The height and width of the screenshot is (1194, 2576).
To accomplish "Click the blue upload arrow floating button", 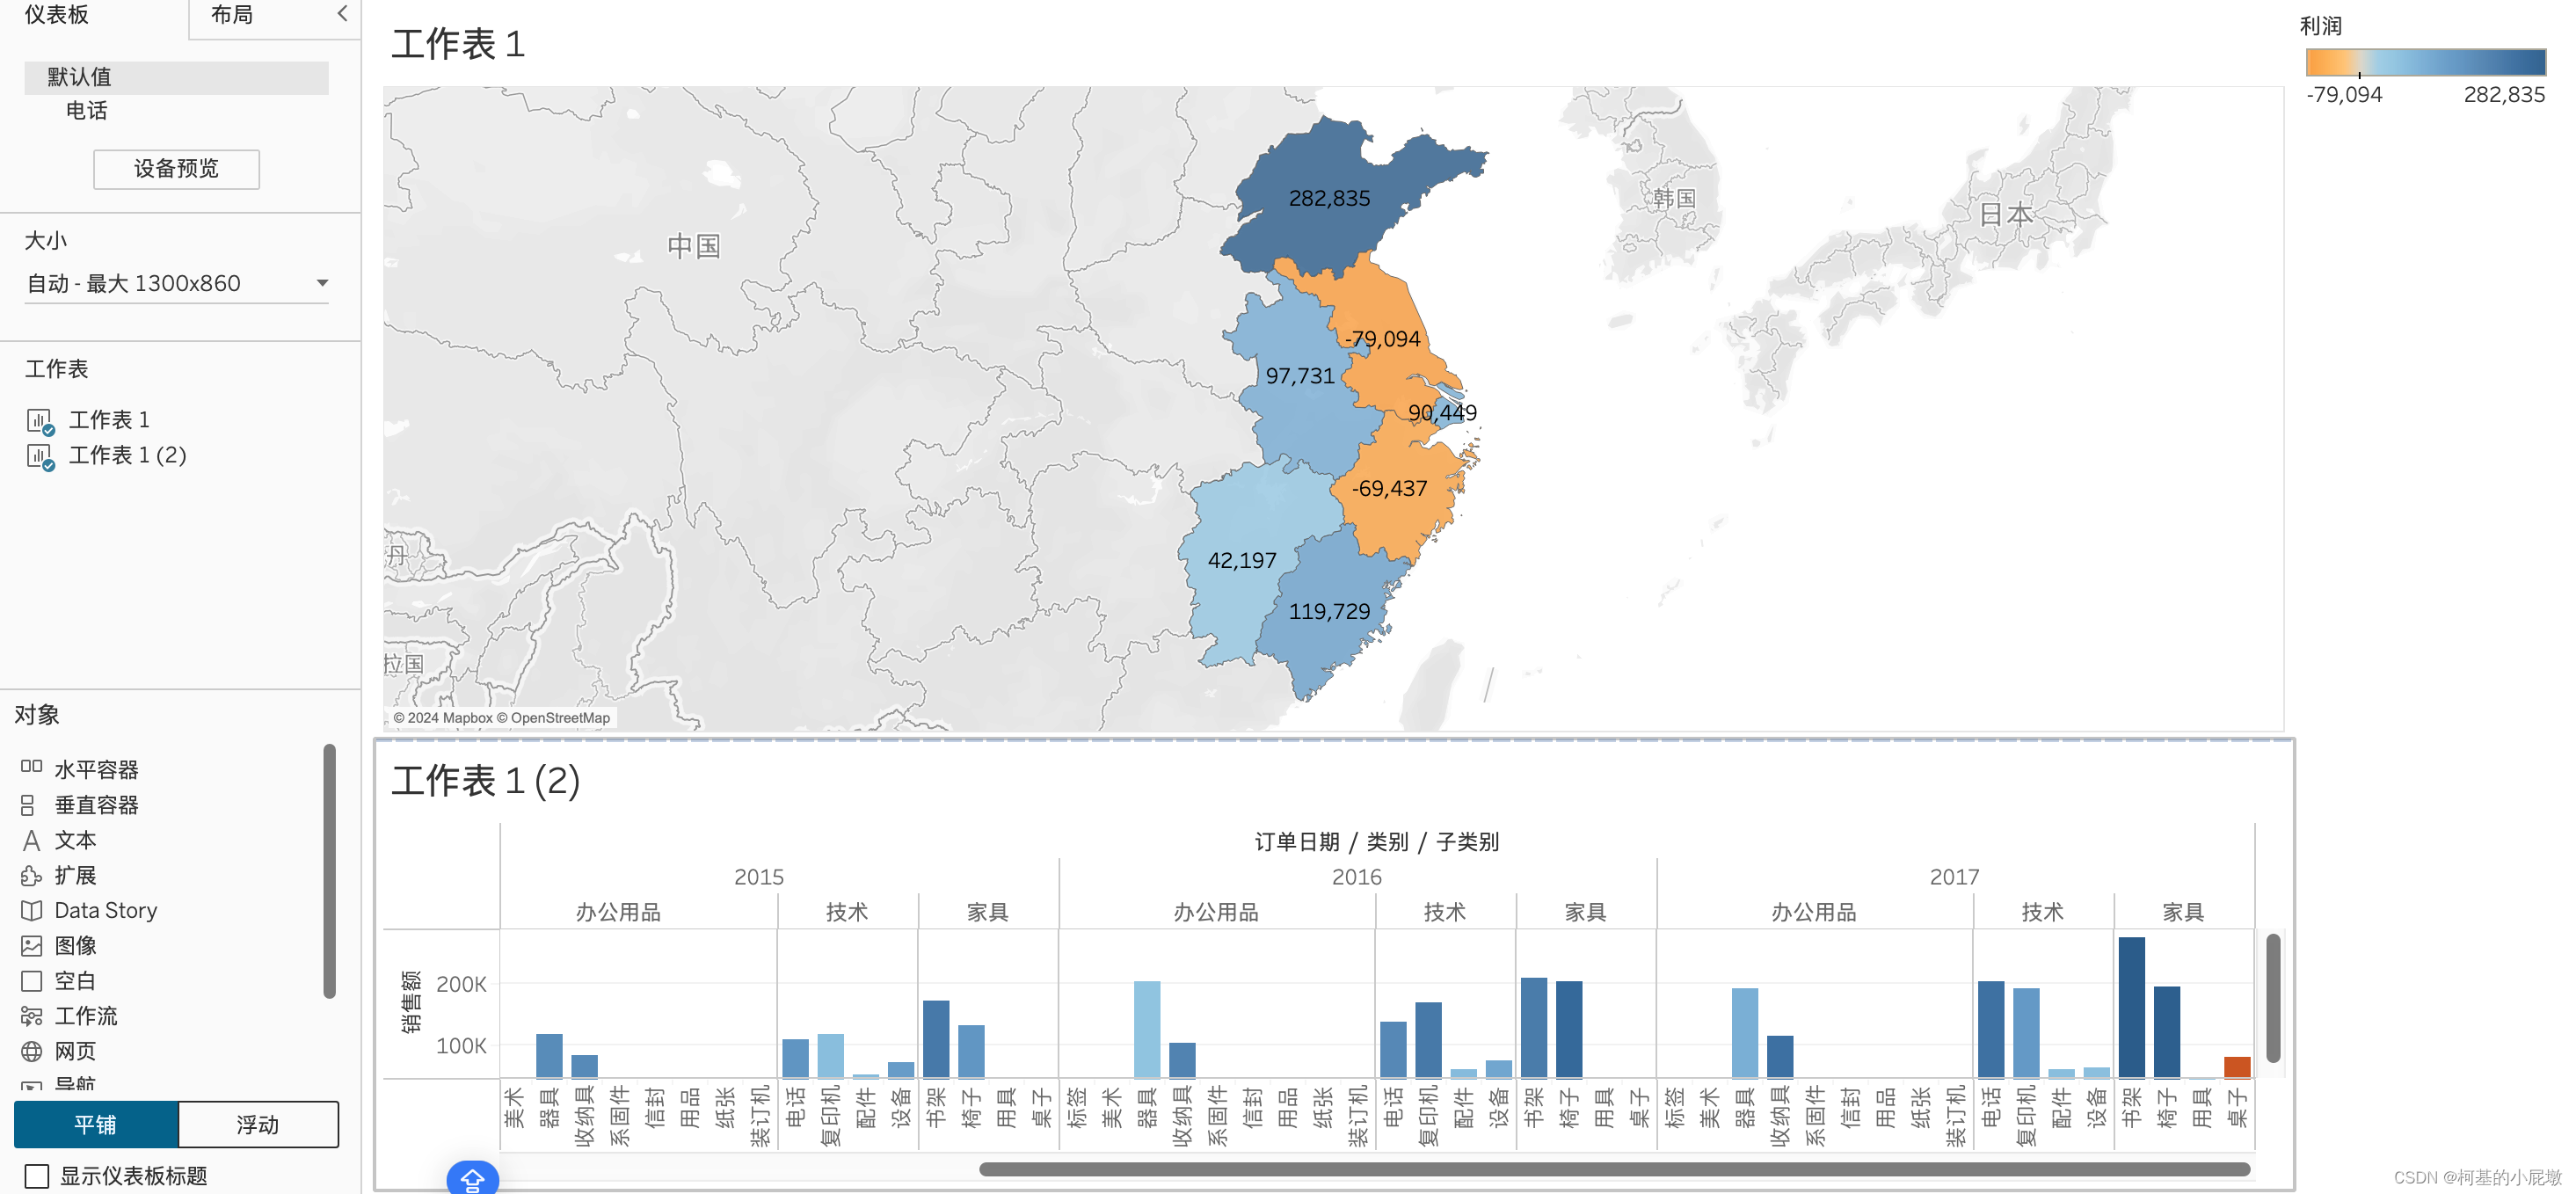I will 472,1179.
